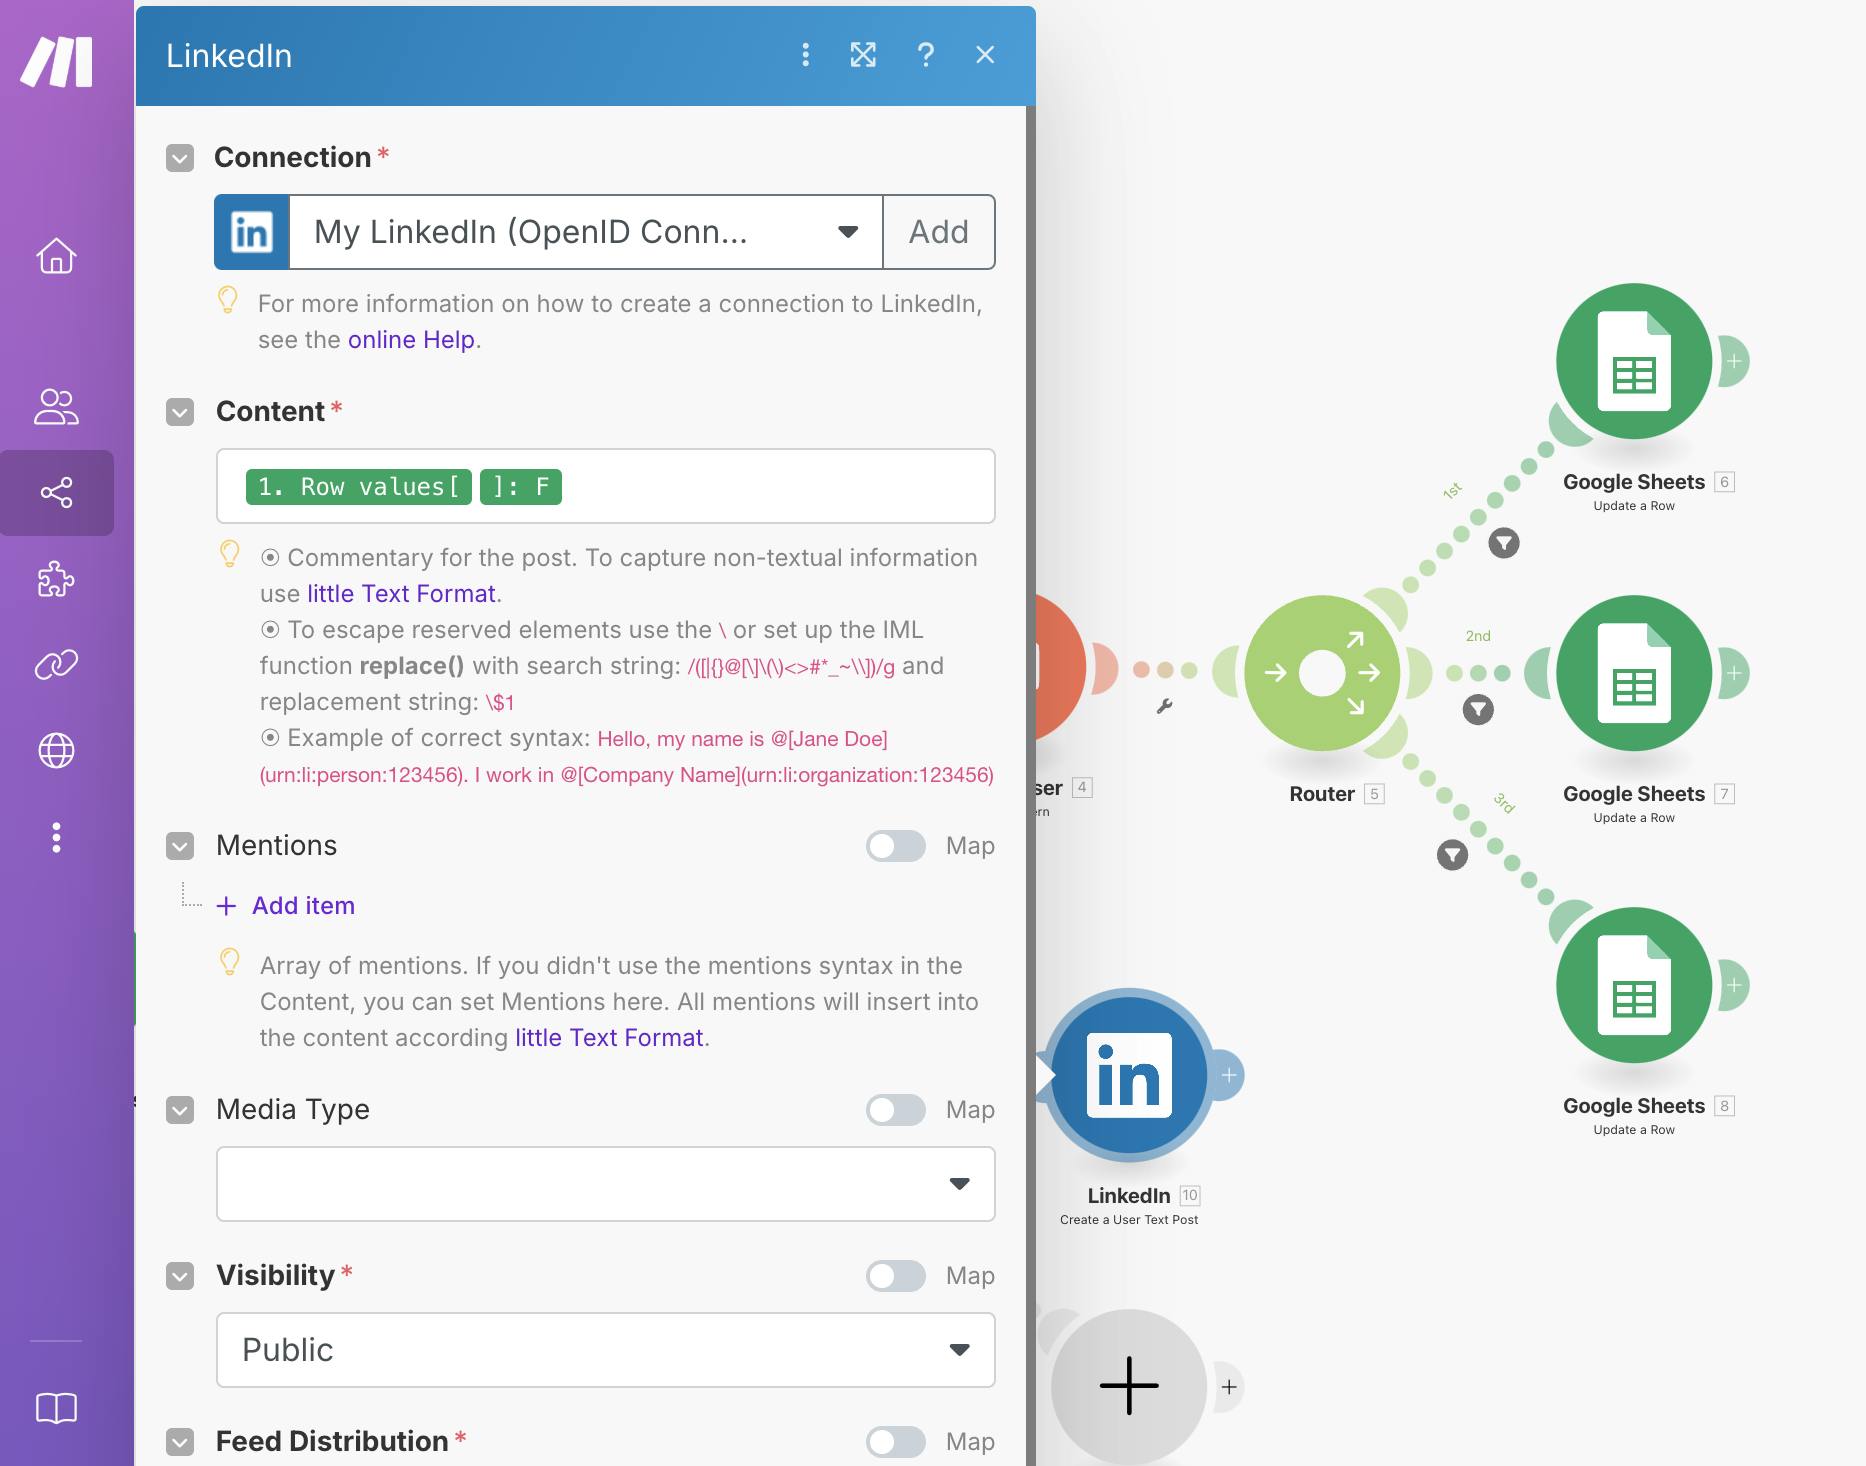
Task: Open help for the LinkedIn module
Action: coord(926,55)
